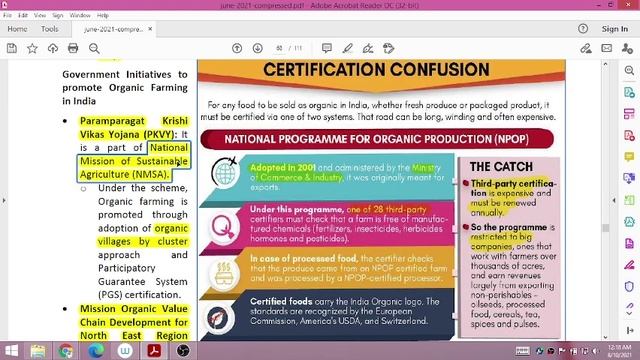The width and height of the screenshot is (640, 360).
Task: Select the june-2021-compressed document tab
Action: (x=113, y=29)
